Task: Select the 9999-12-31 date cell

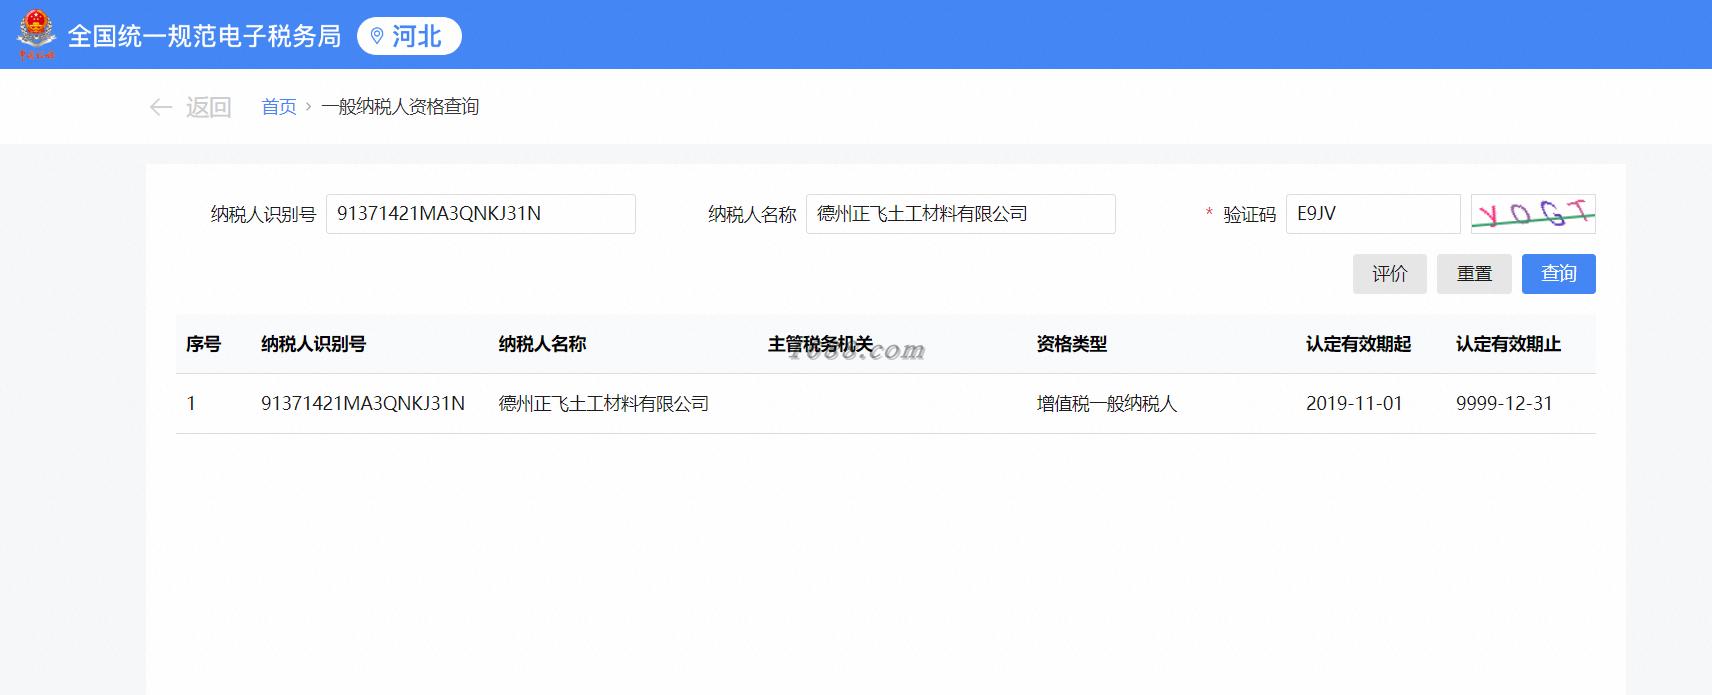Action: pos(1504,404)
